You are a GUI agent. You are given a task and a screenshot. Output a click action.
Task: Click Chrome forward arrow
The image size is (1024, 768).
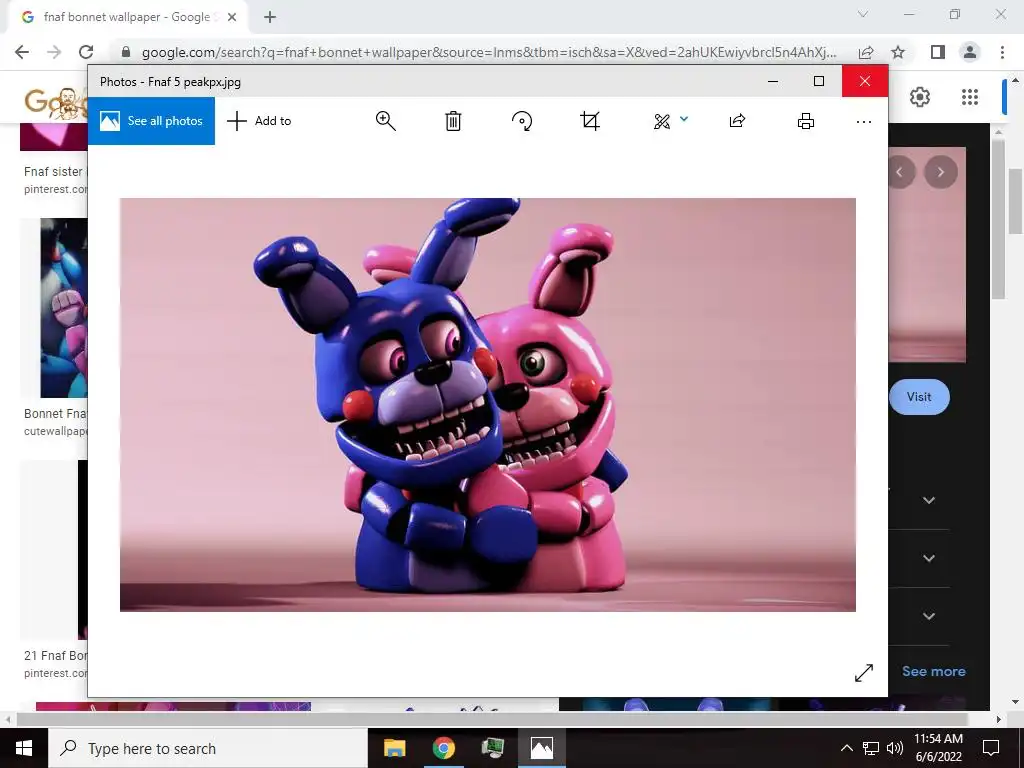54,52
